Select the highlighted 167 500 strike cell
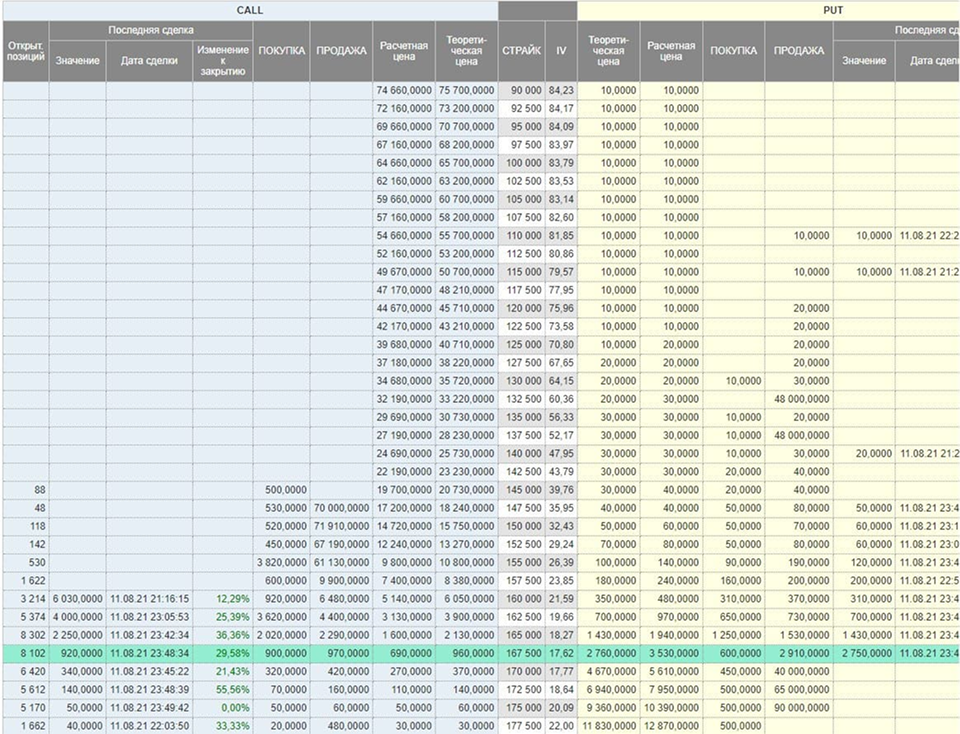The image size is (960, 734). [521, 652]
